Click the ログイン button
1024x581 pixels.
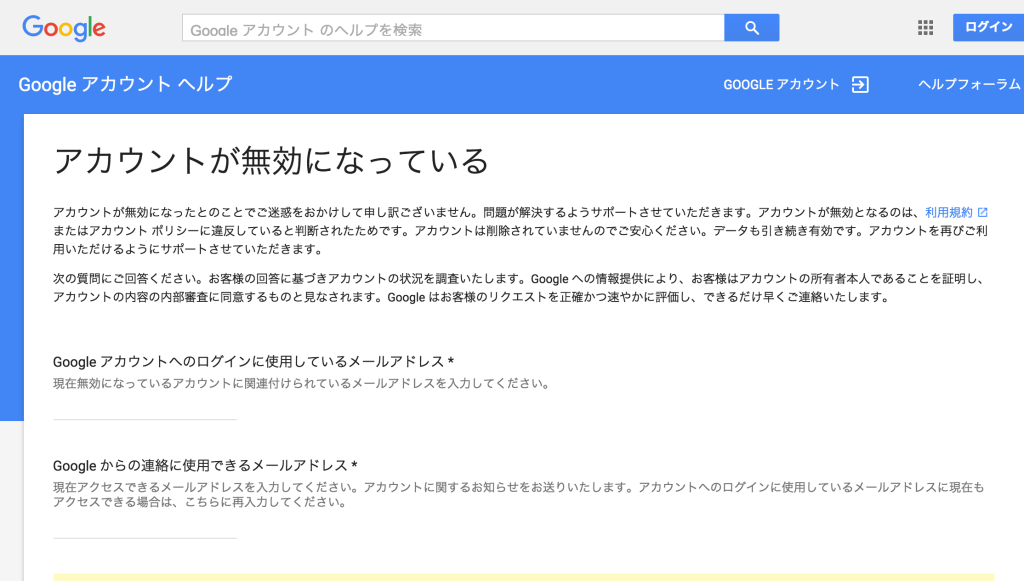click(988, 27)
